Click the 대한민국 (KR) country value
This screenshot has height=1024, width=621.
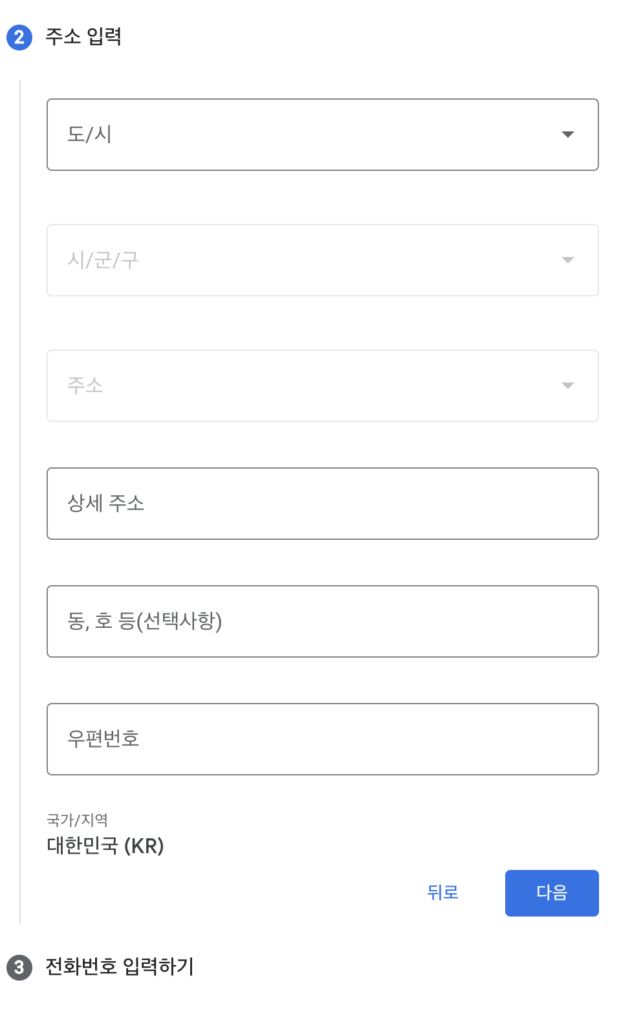[105, 846]
